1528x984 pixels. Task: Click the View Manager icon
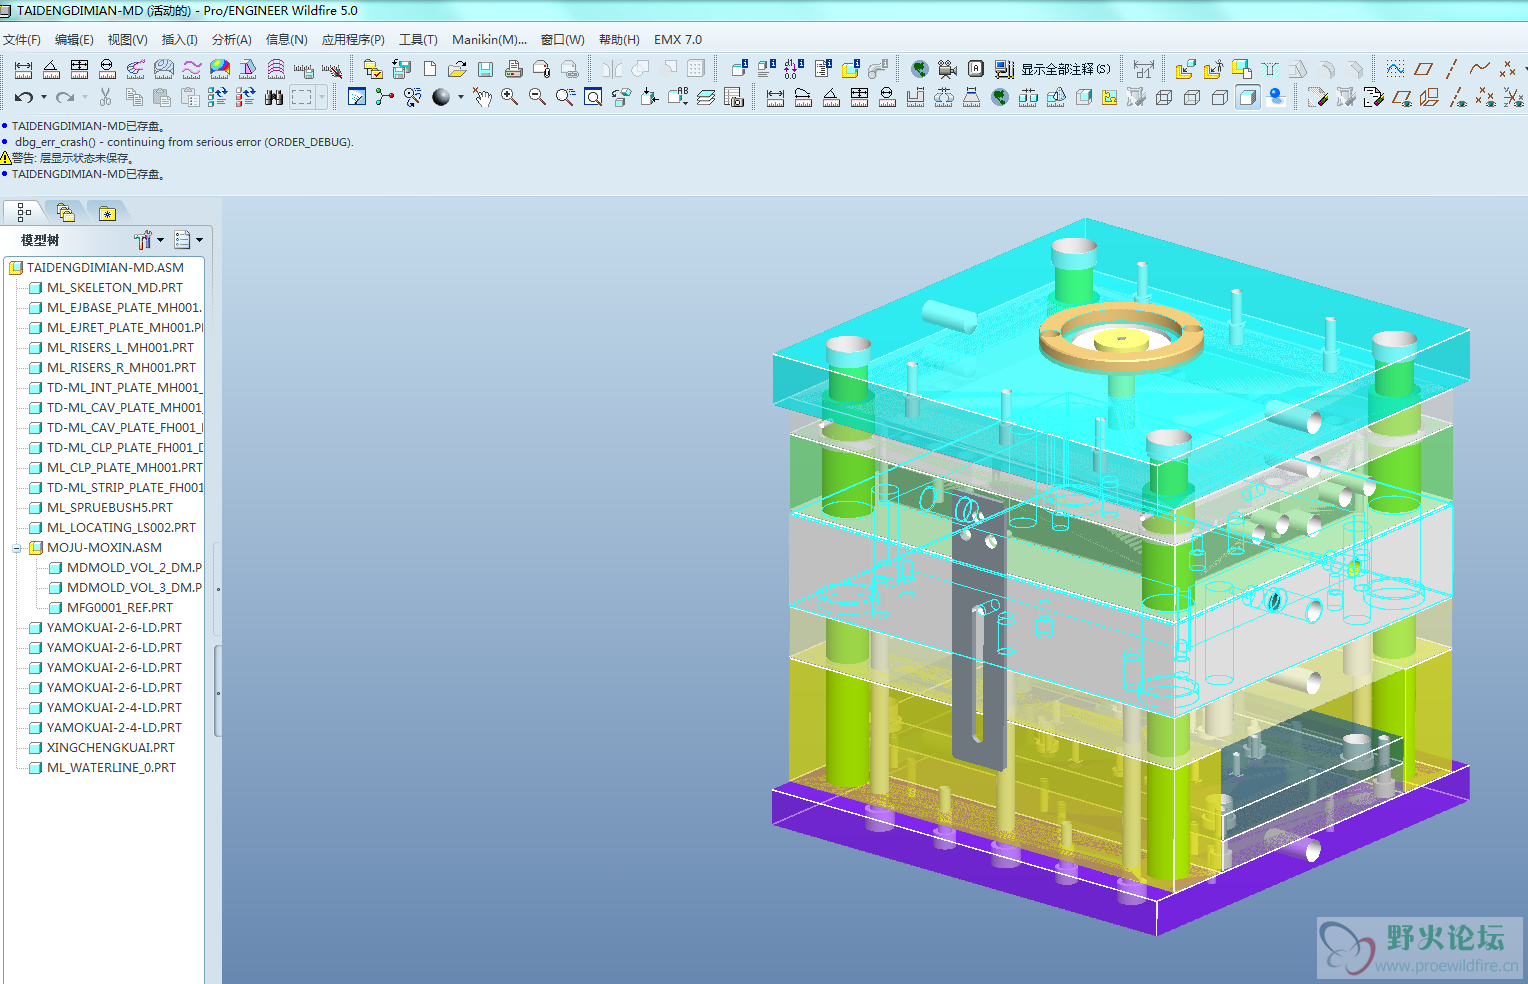733,97
